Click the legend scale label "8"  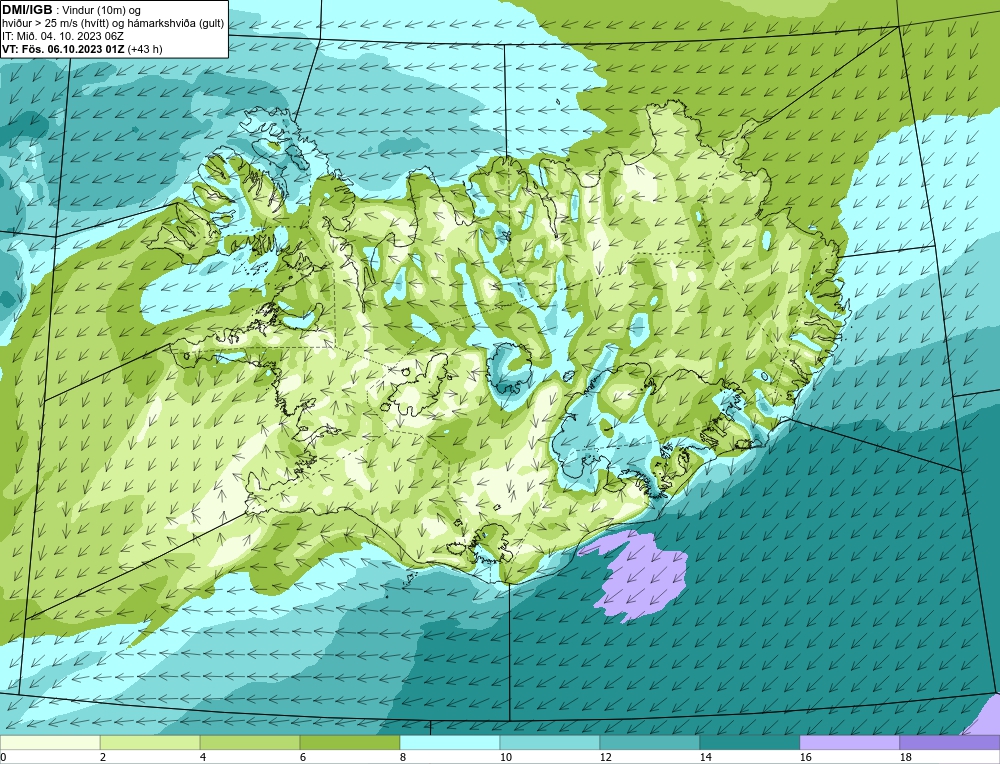pos(403,757)
